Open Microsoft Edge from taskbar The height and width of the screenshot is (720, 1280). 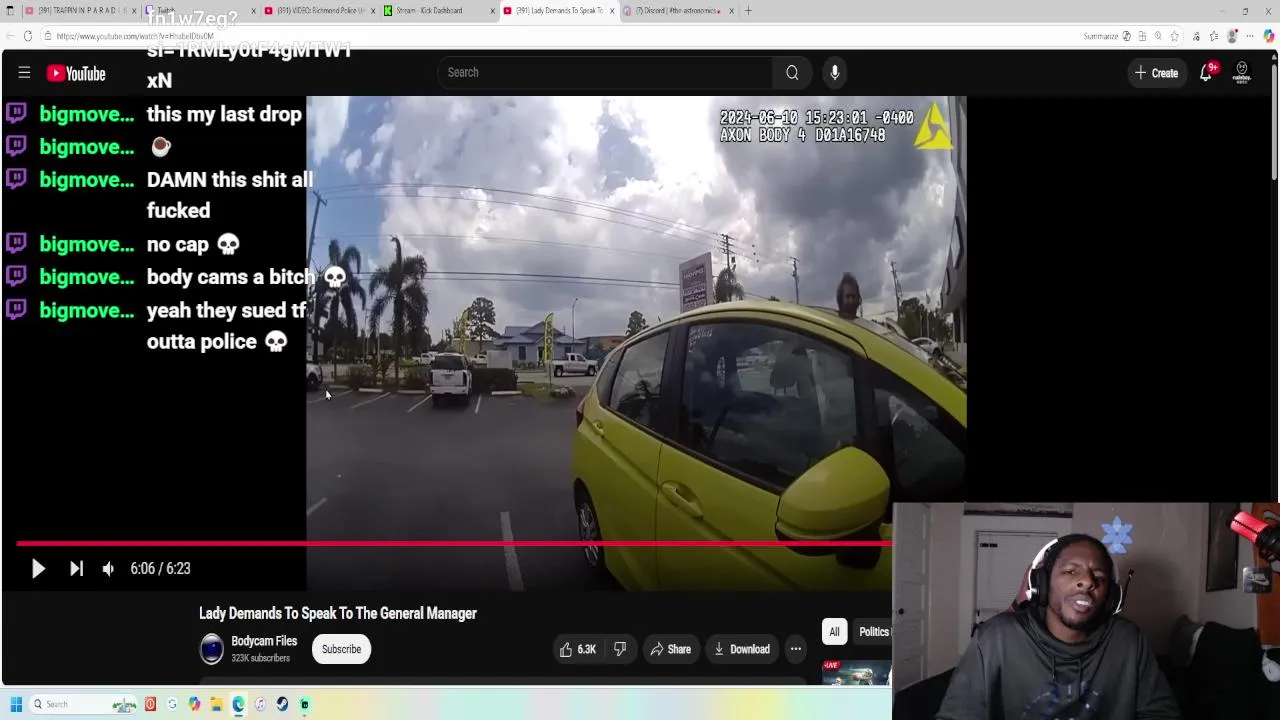pyautogui.click(x=238, y=704)
